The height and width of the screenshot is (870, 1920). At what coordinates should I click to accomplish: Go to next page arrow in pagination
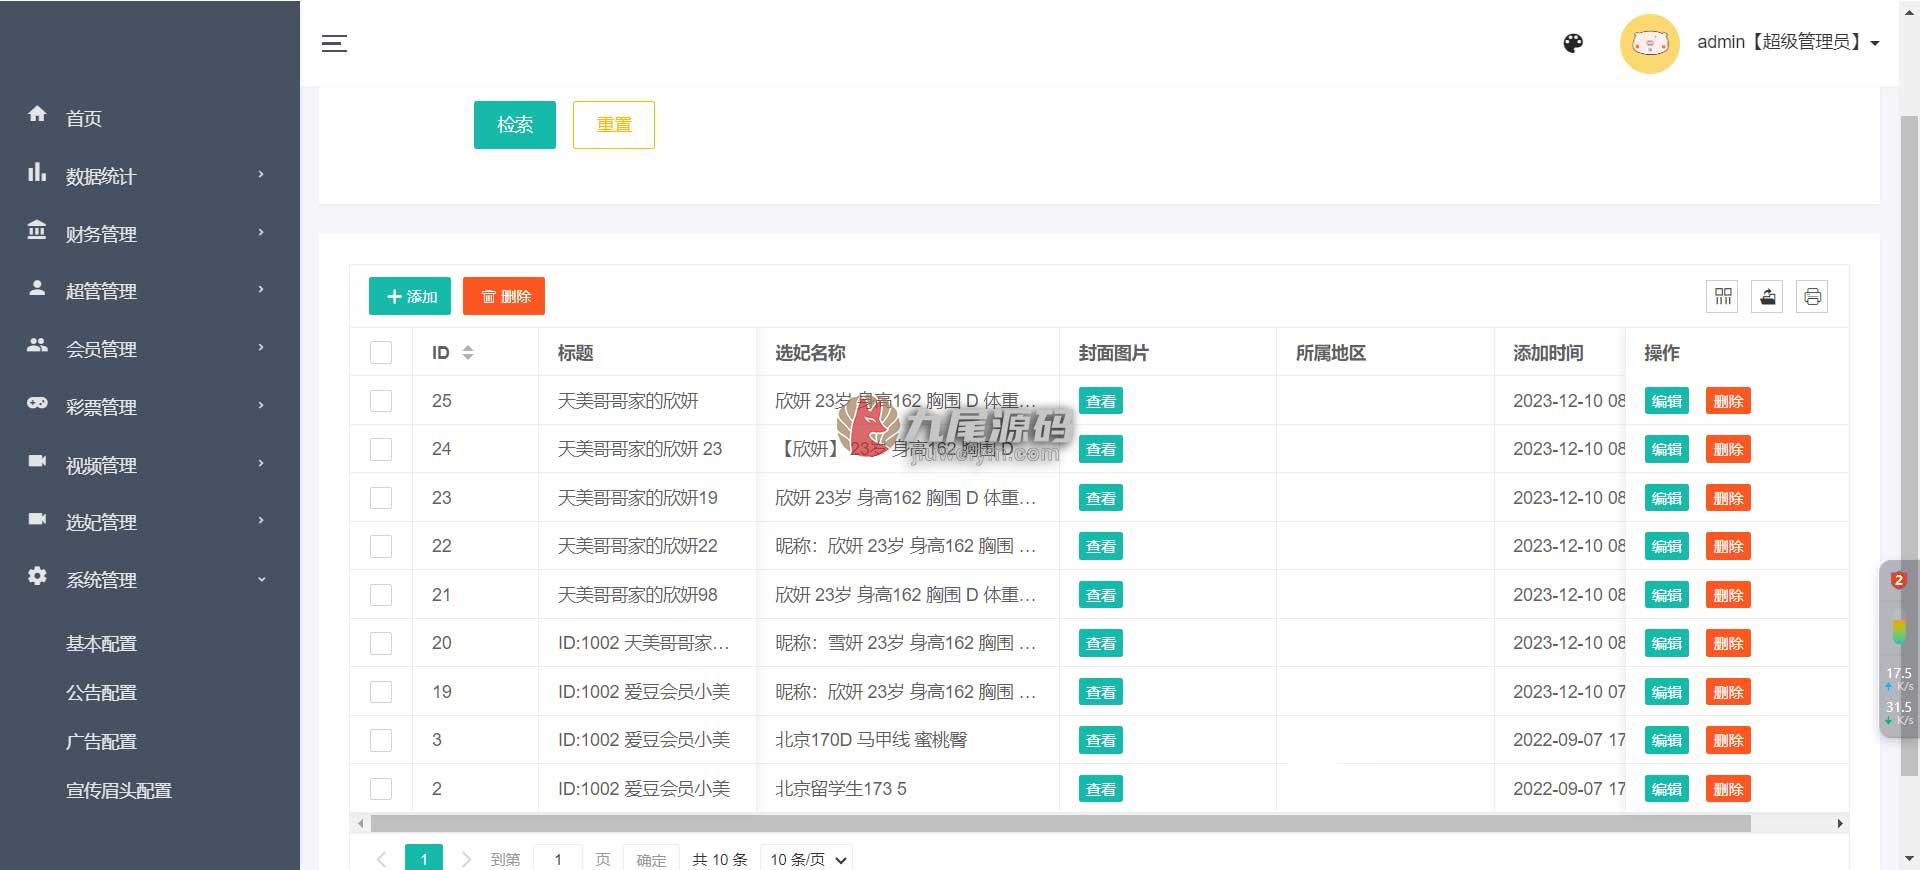(465, 859)
